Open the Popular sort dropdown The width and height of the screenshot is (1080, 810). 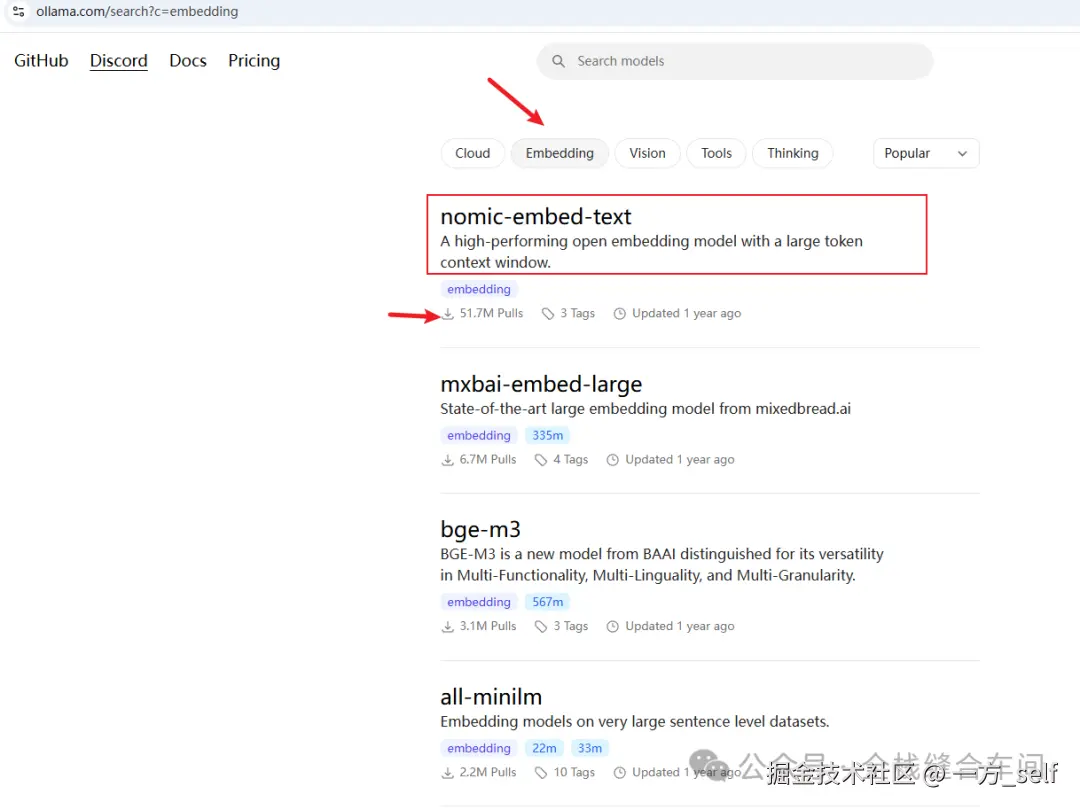926,153
